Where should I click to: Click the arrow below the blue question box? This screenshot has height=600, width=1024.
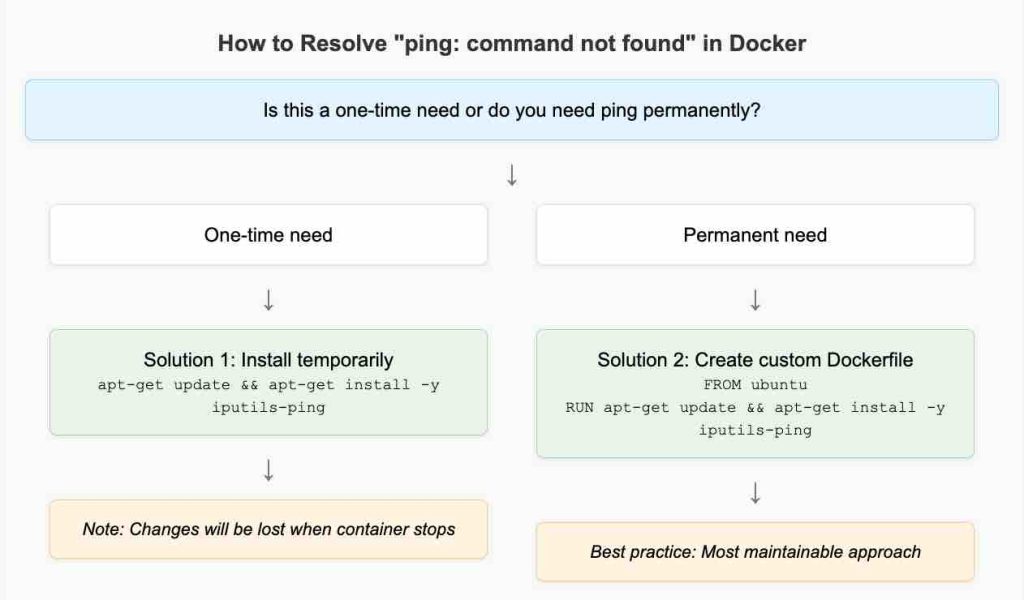click(x=512, y=175)
